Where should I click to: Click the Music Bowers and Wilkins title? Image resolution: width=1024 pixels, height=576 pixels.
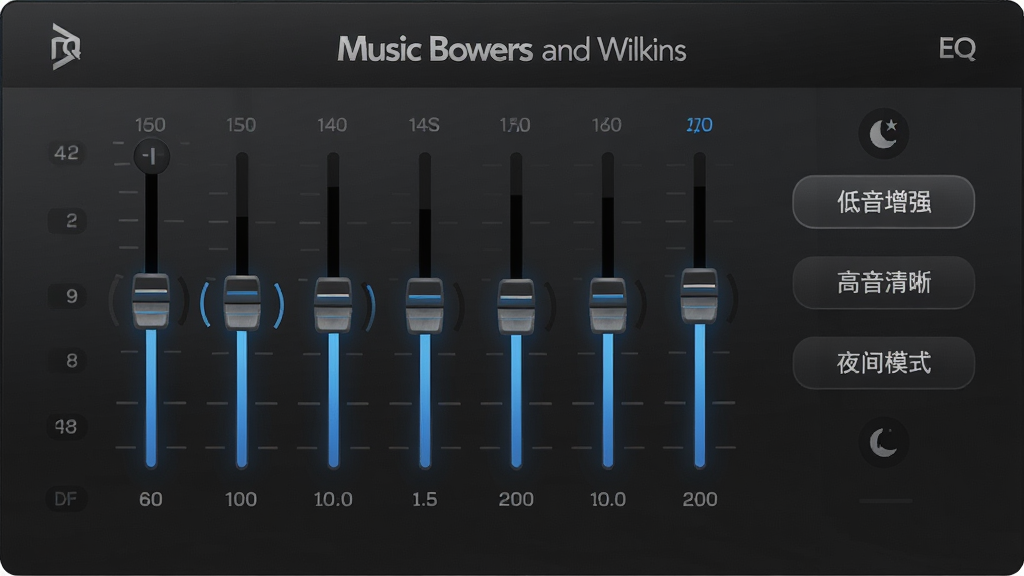pos(511,50)
